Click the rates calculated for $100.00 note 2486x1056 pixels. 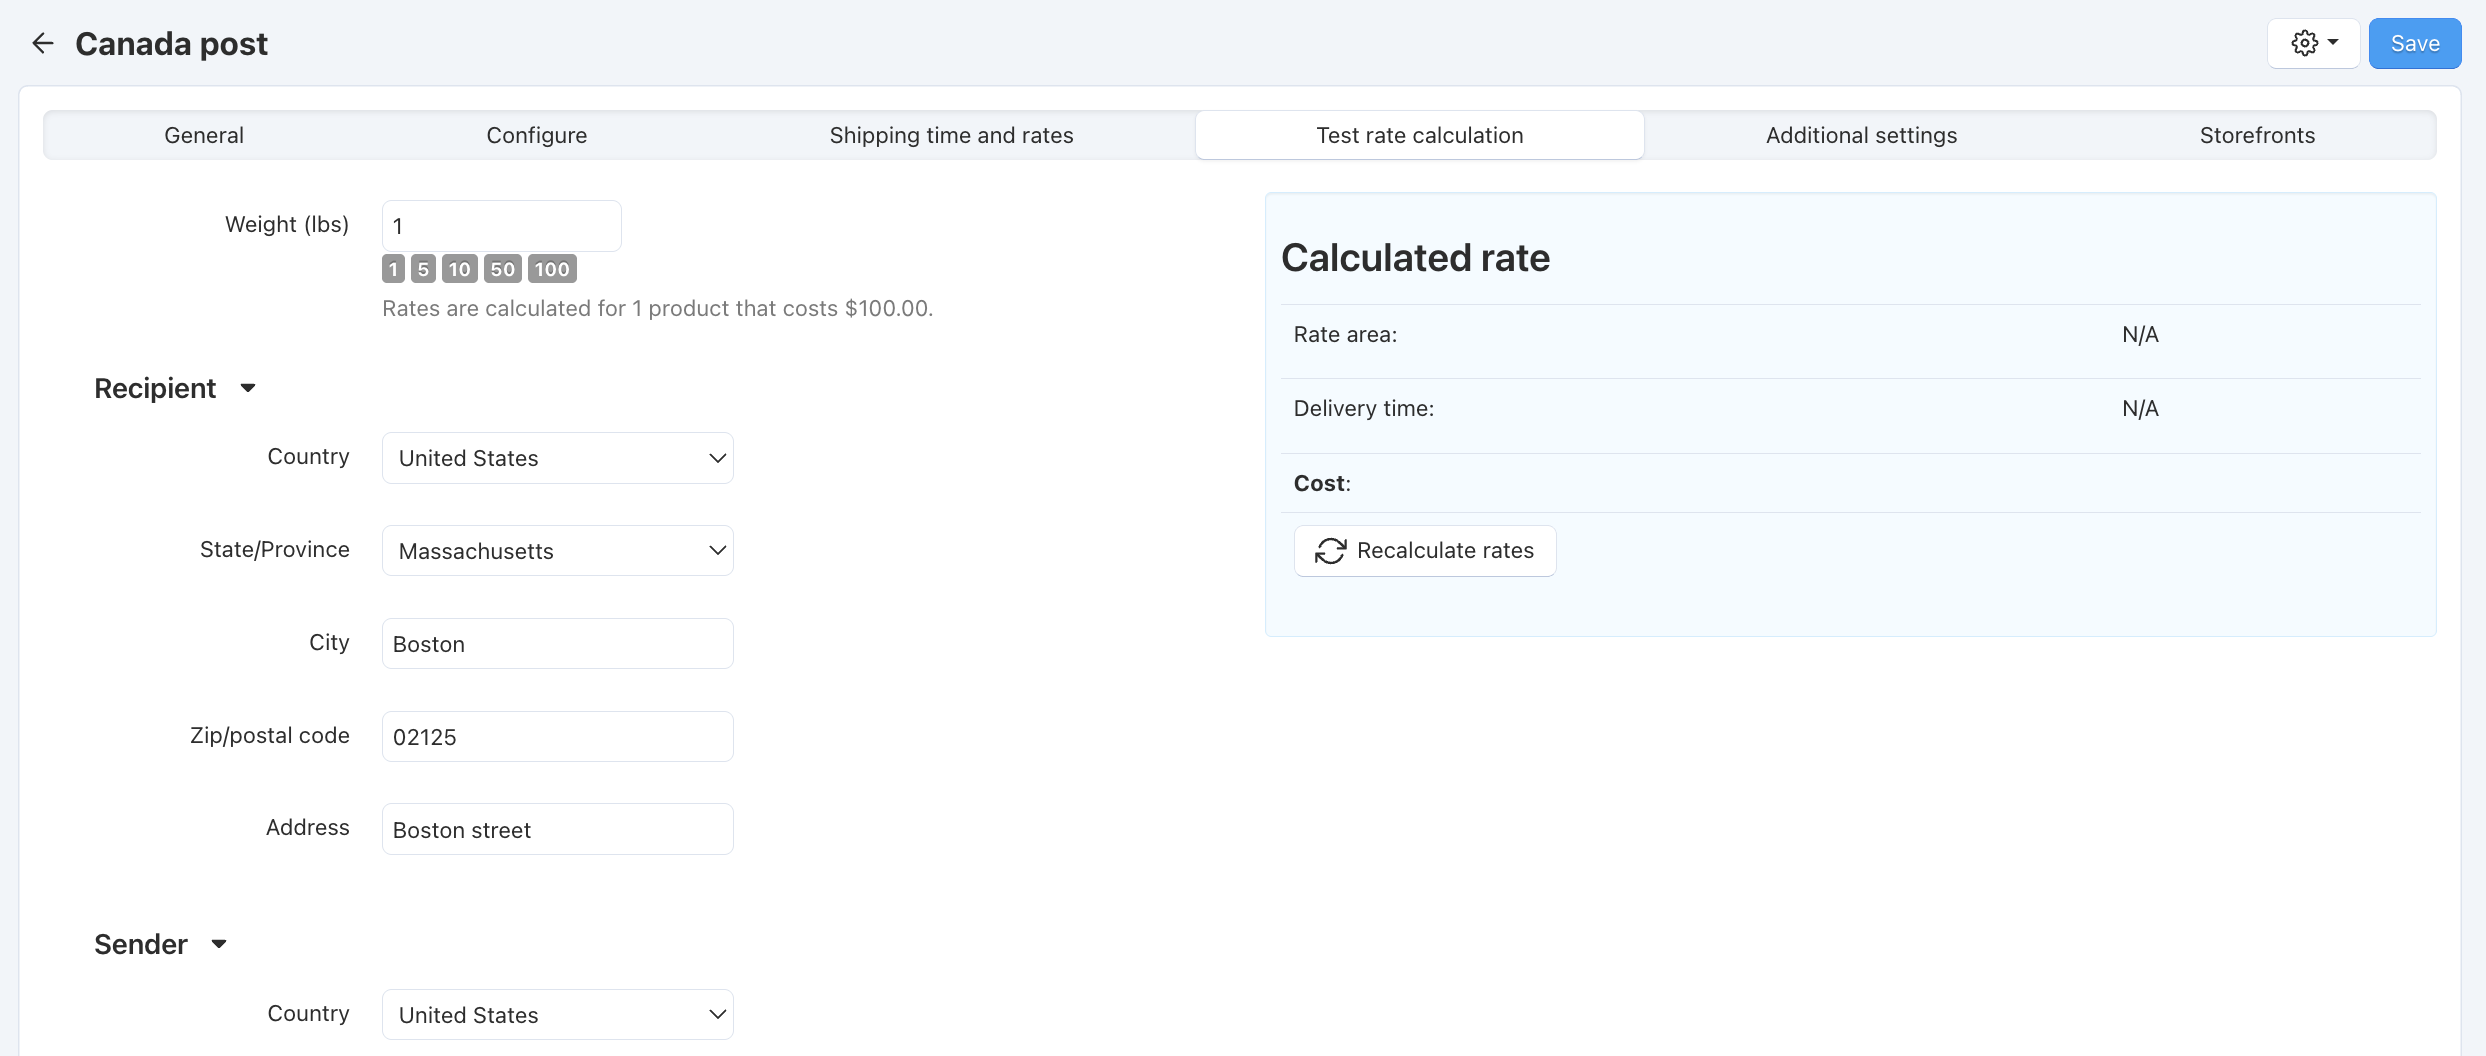[657, 309]
